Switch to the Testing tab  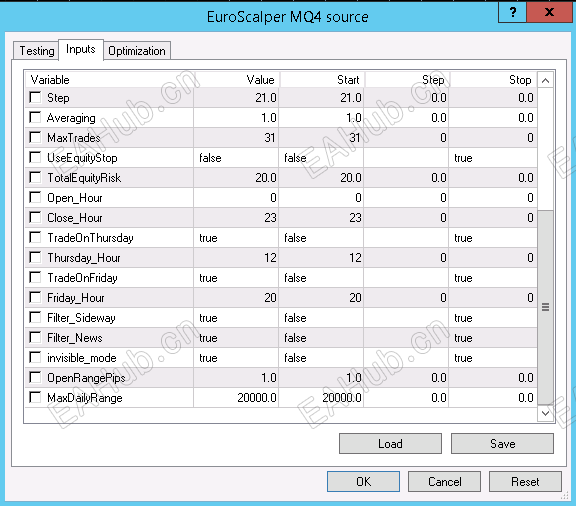click(36, 51)
